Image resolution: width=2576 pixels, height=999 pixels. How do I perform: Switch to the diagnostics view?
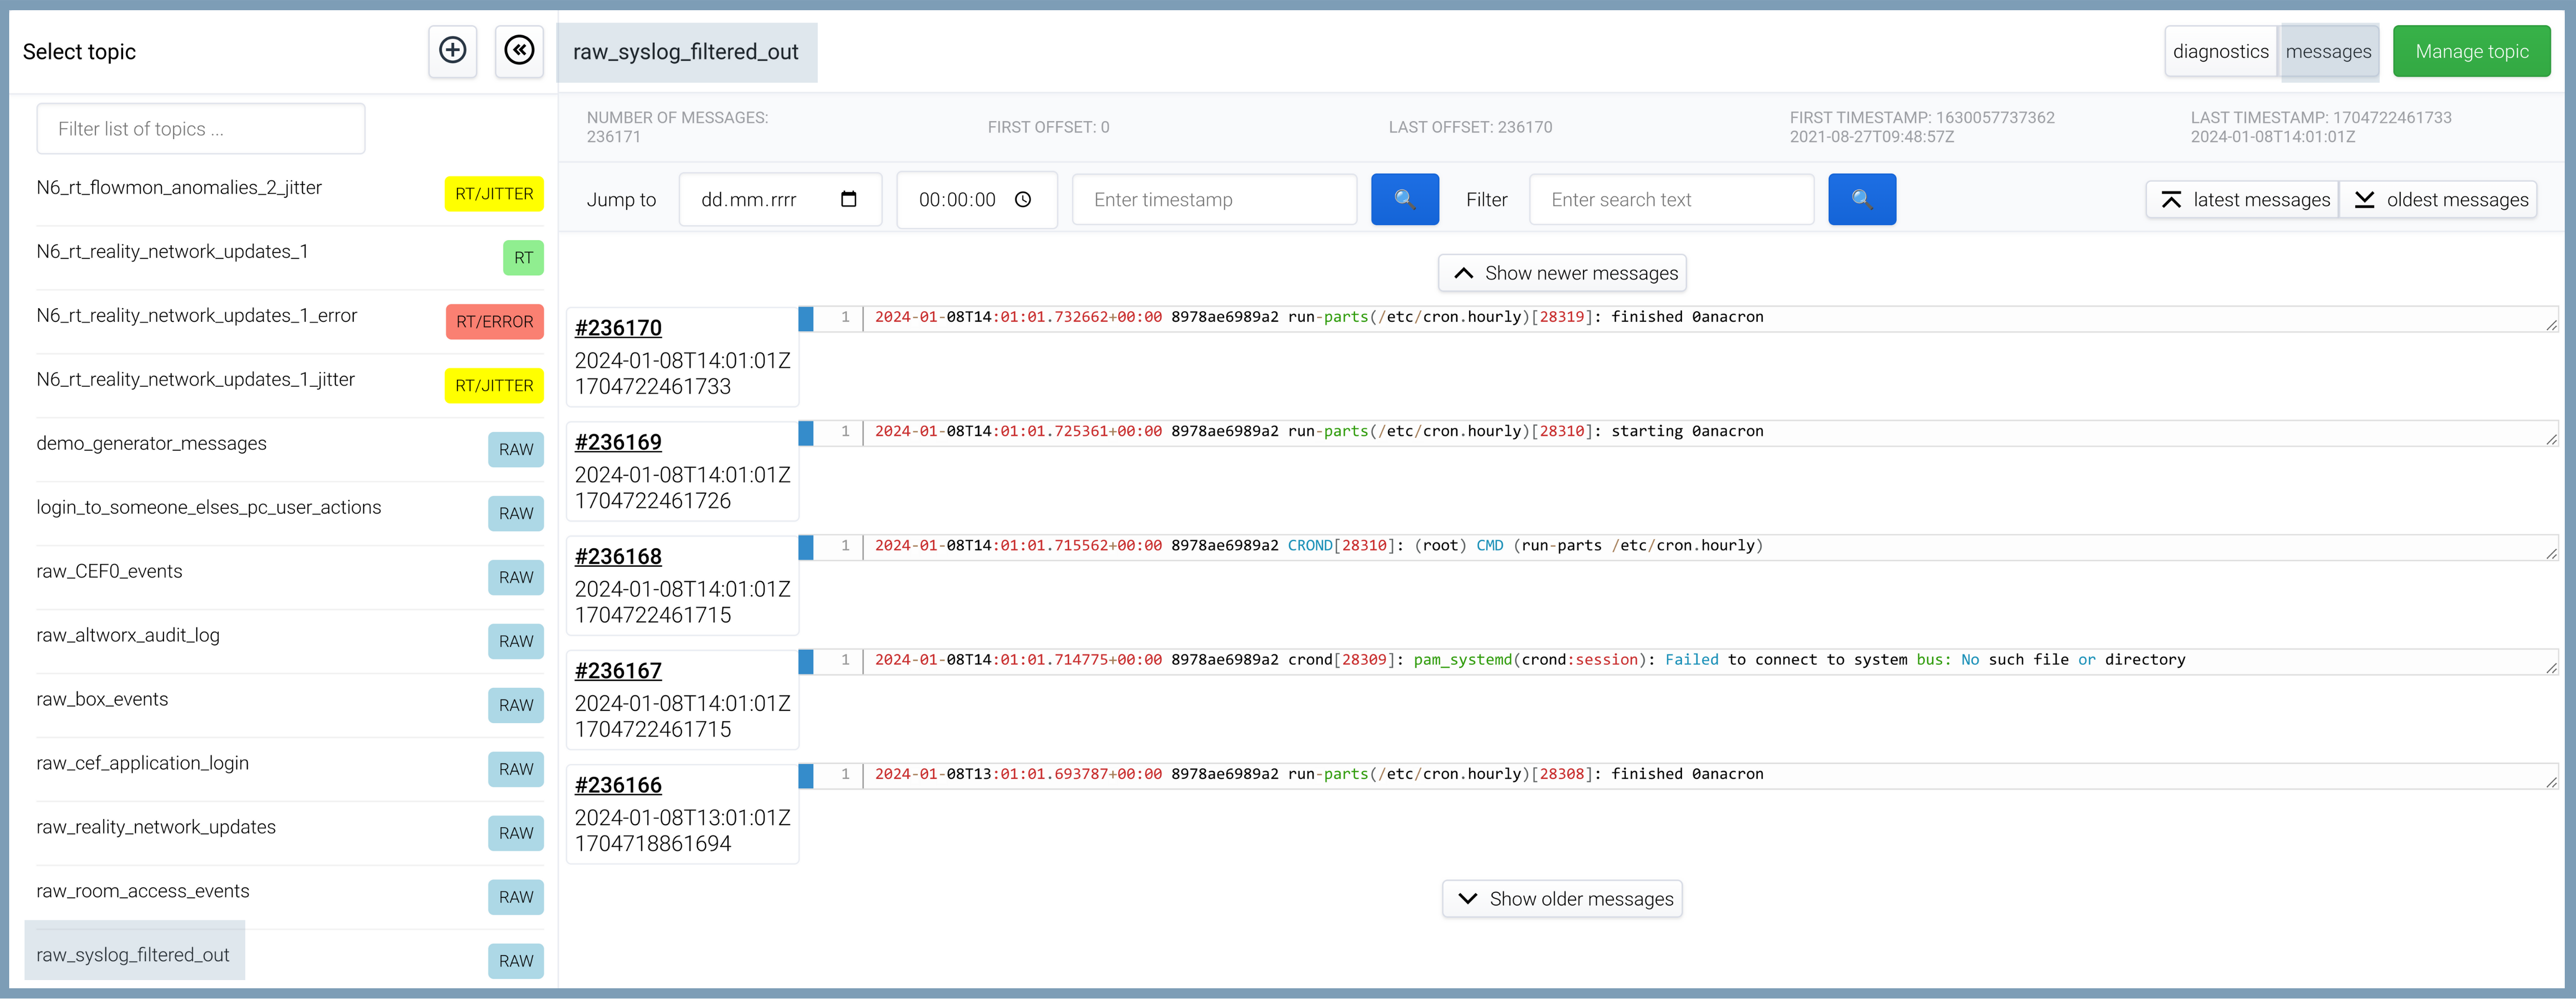[2220, 51]
